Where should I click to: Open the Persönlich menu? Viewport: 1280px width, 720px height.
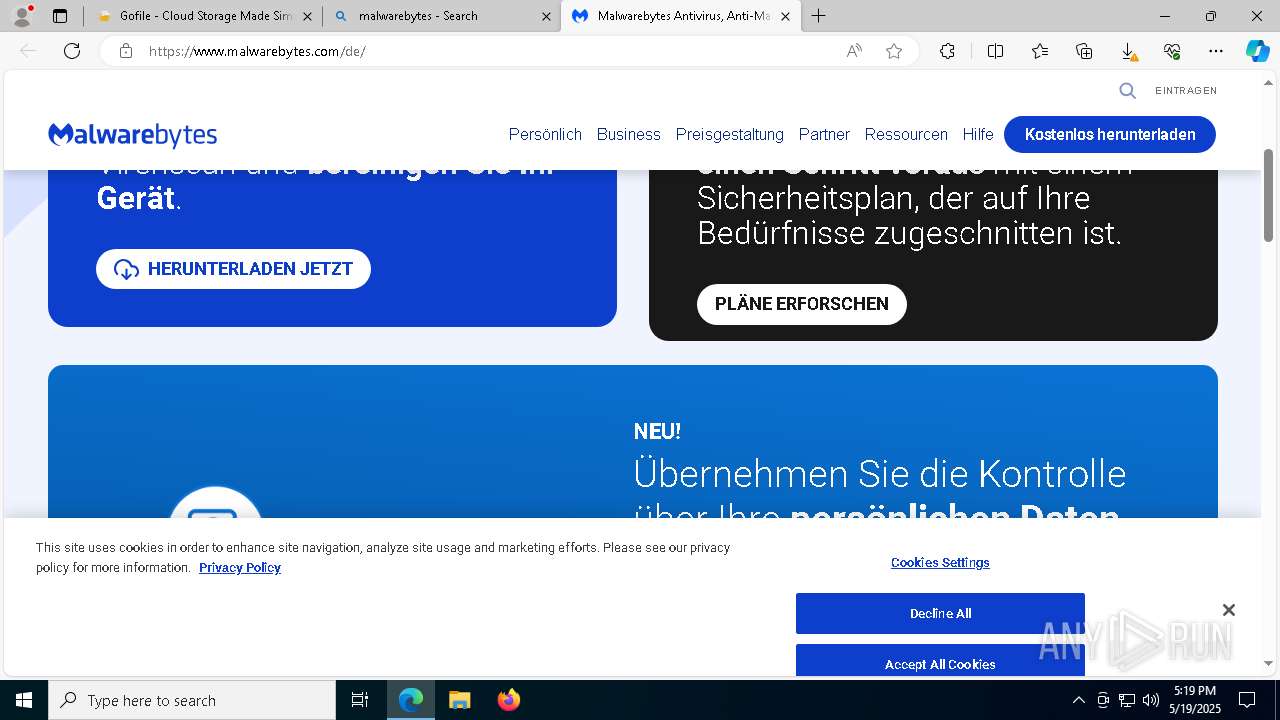tap(545, 134)
